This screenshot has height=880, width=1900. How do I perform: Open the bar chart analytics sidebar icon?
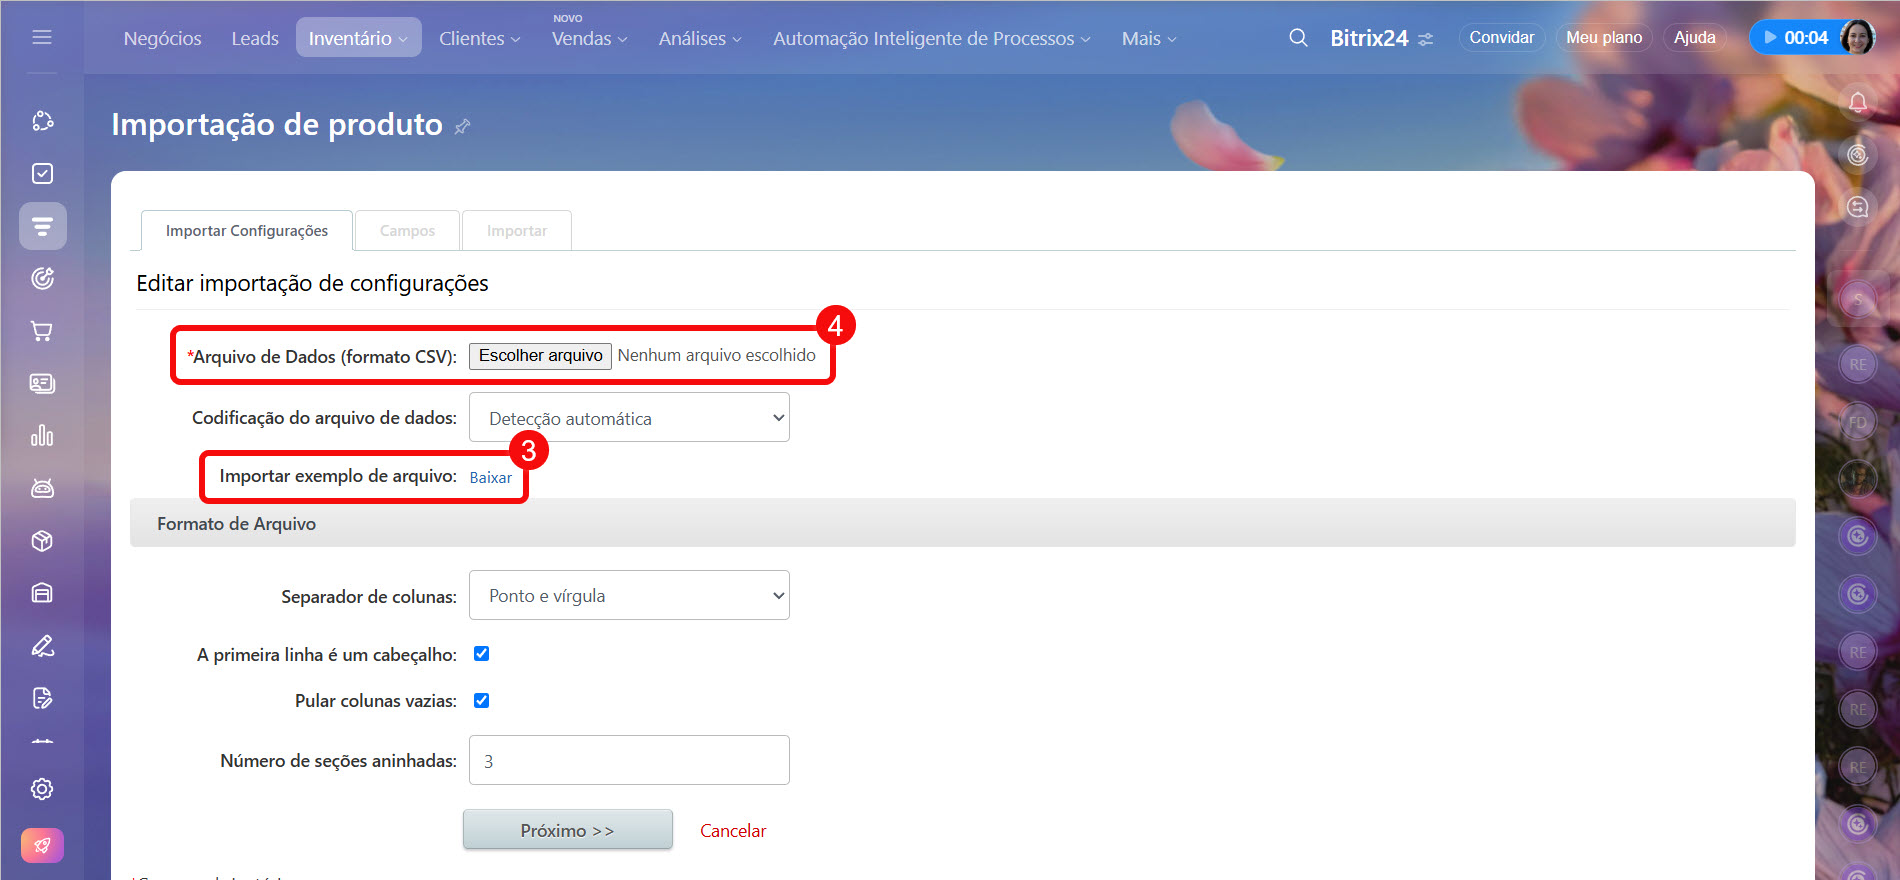pyautogui.click(x=42, y=436)
